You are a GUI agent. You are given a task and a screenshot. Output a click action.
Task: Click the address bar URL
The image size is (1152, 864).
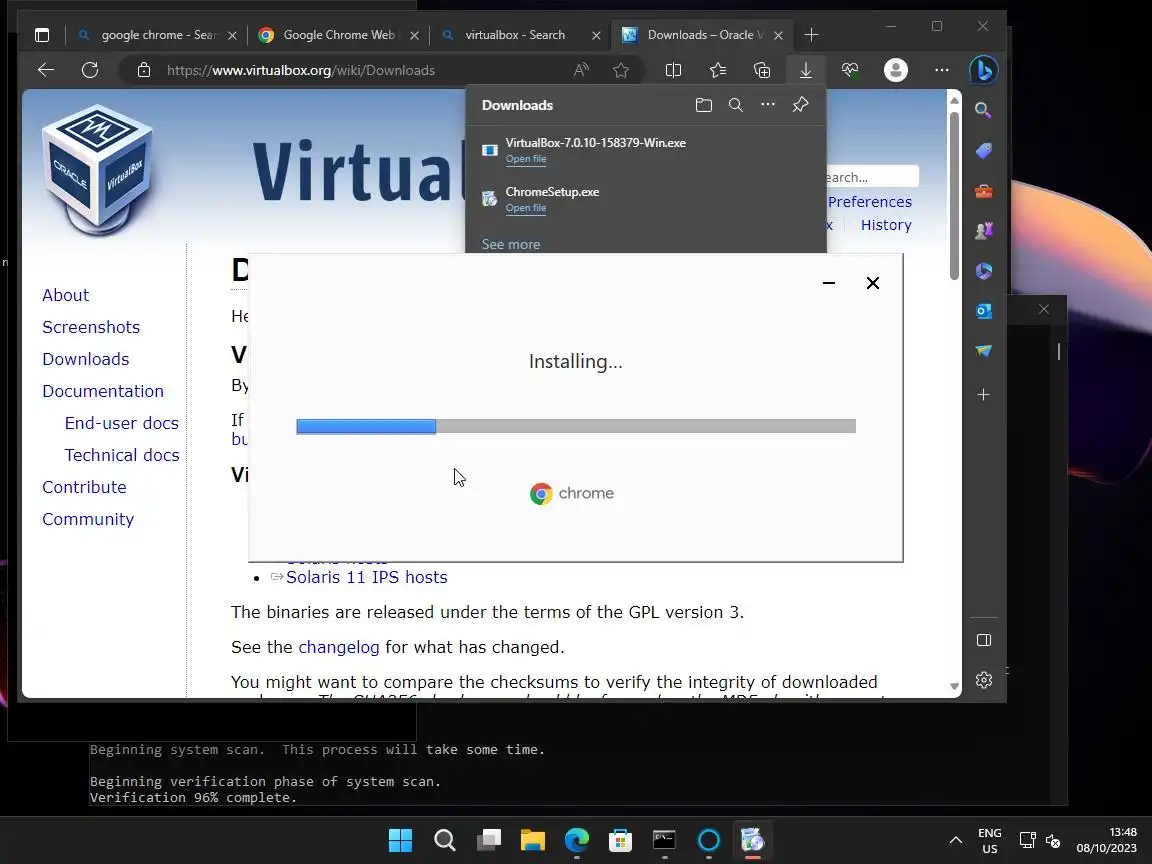[300, 71]
